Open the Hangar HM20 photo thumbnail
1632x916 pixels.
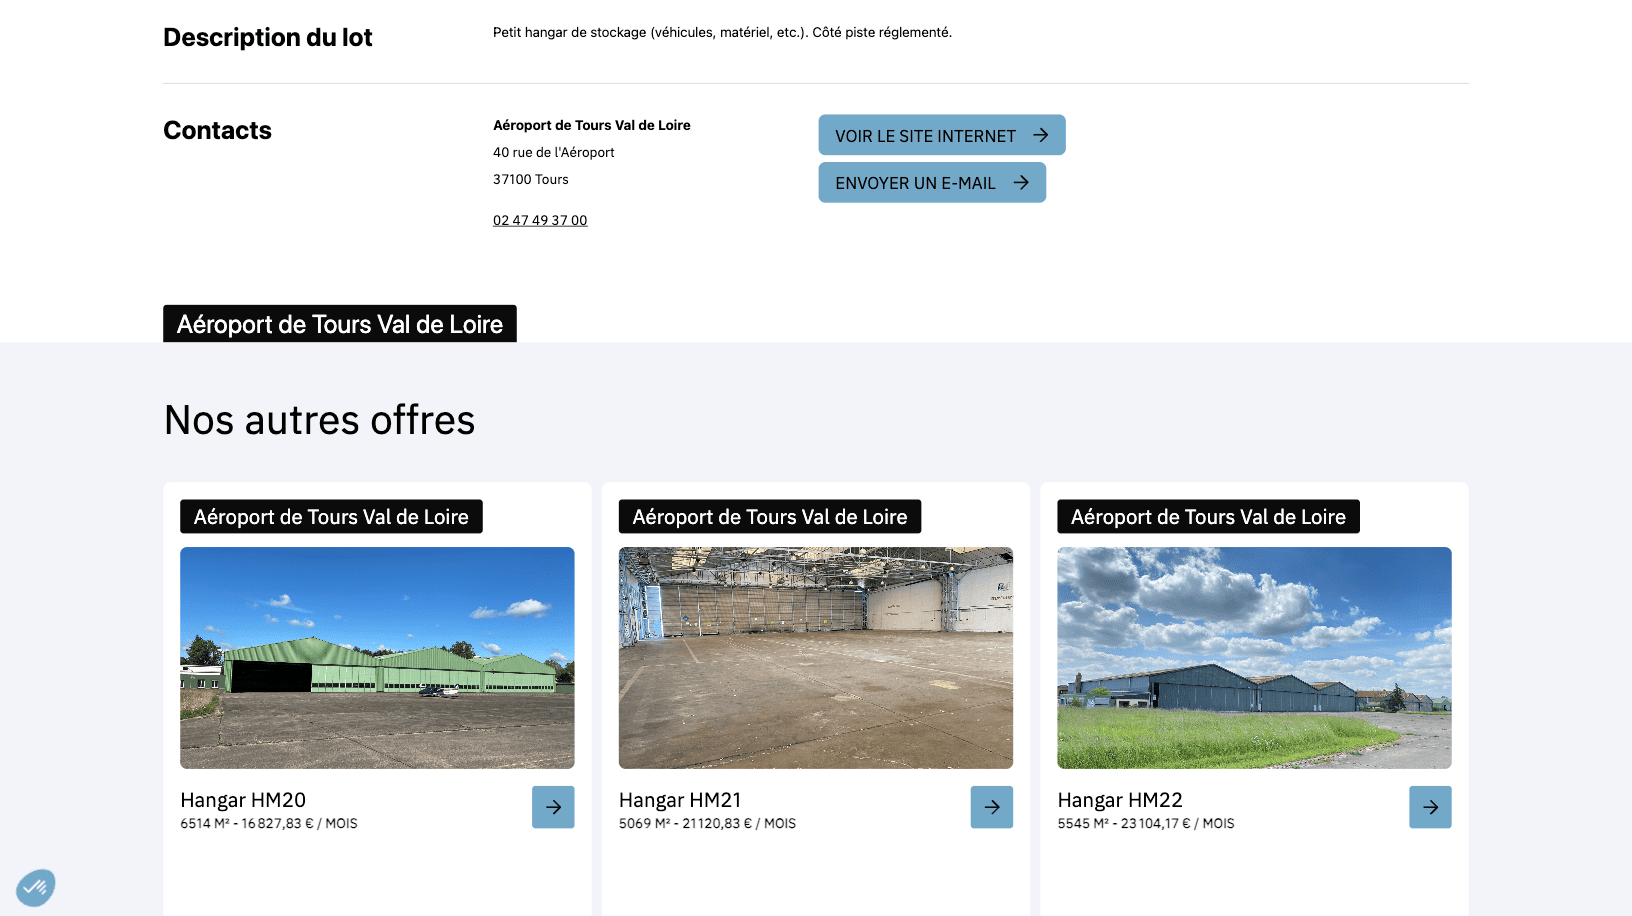point(377,657)
